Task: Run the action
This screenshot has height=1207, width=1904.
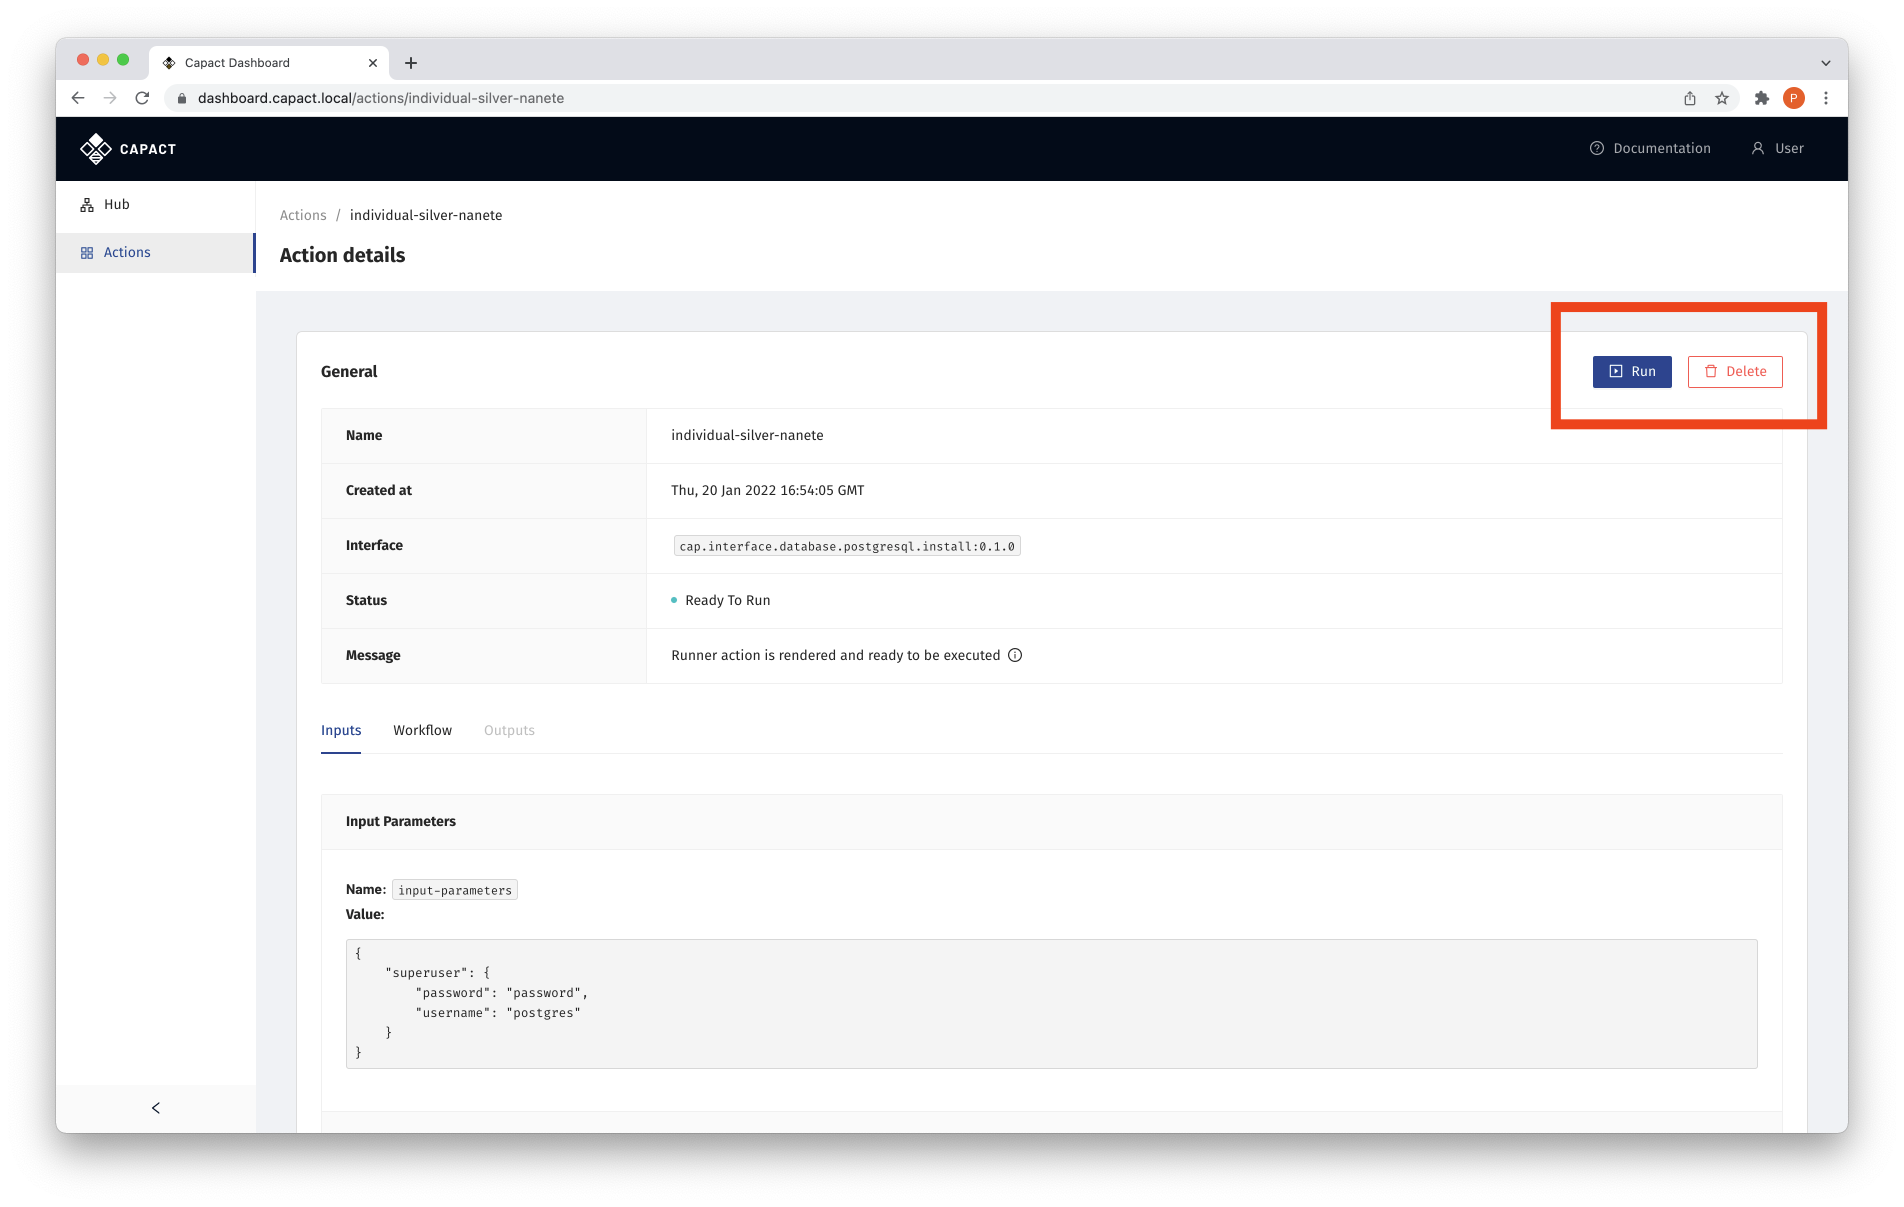Action: coord(1632,371)
